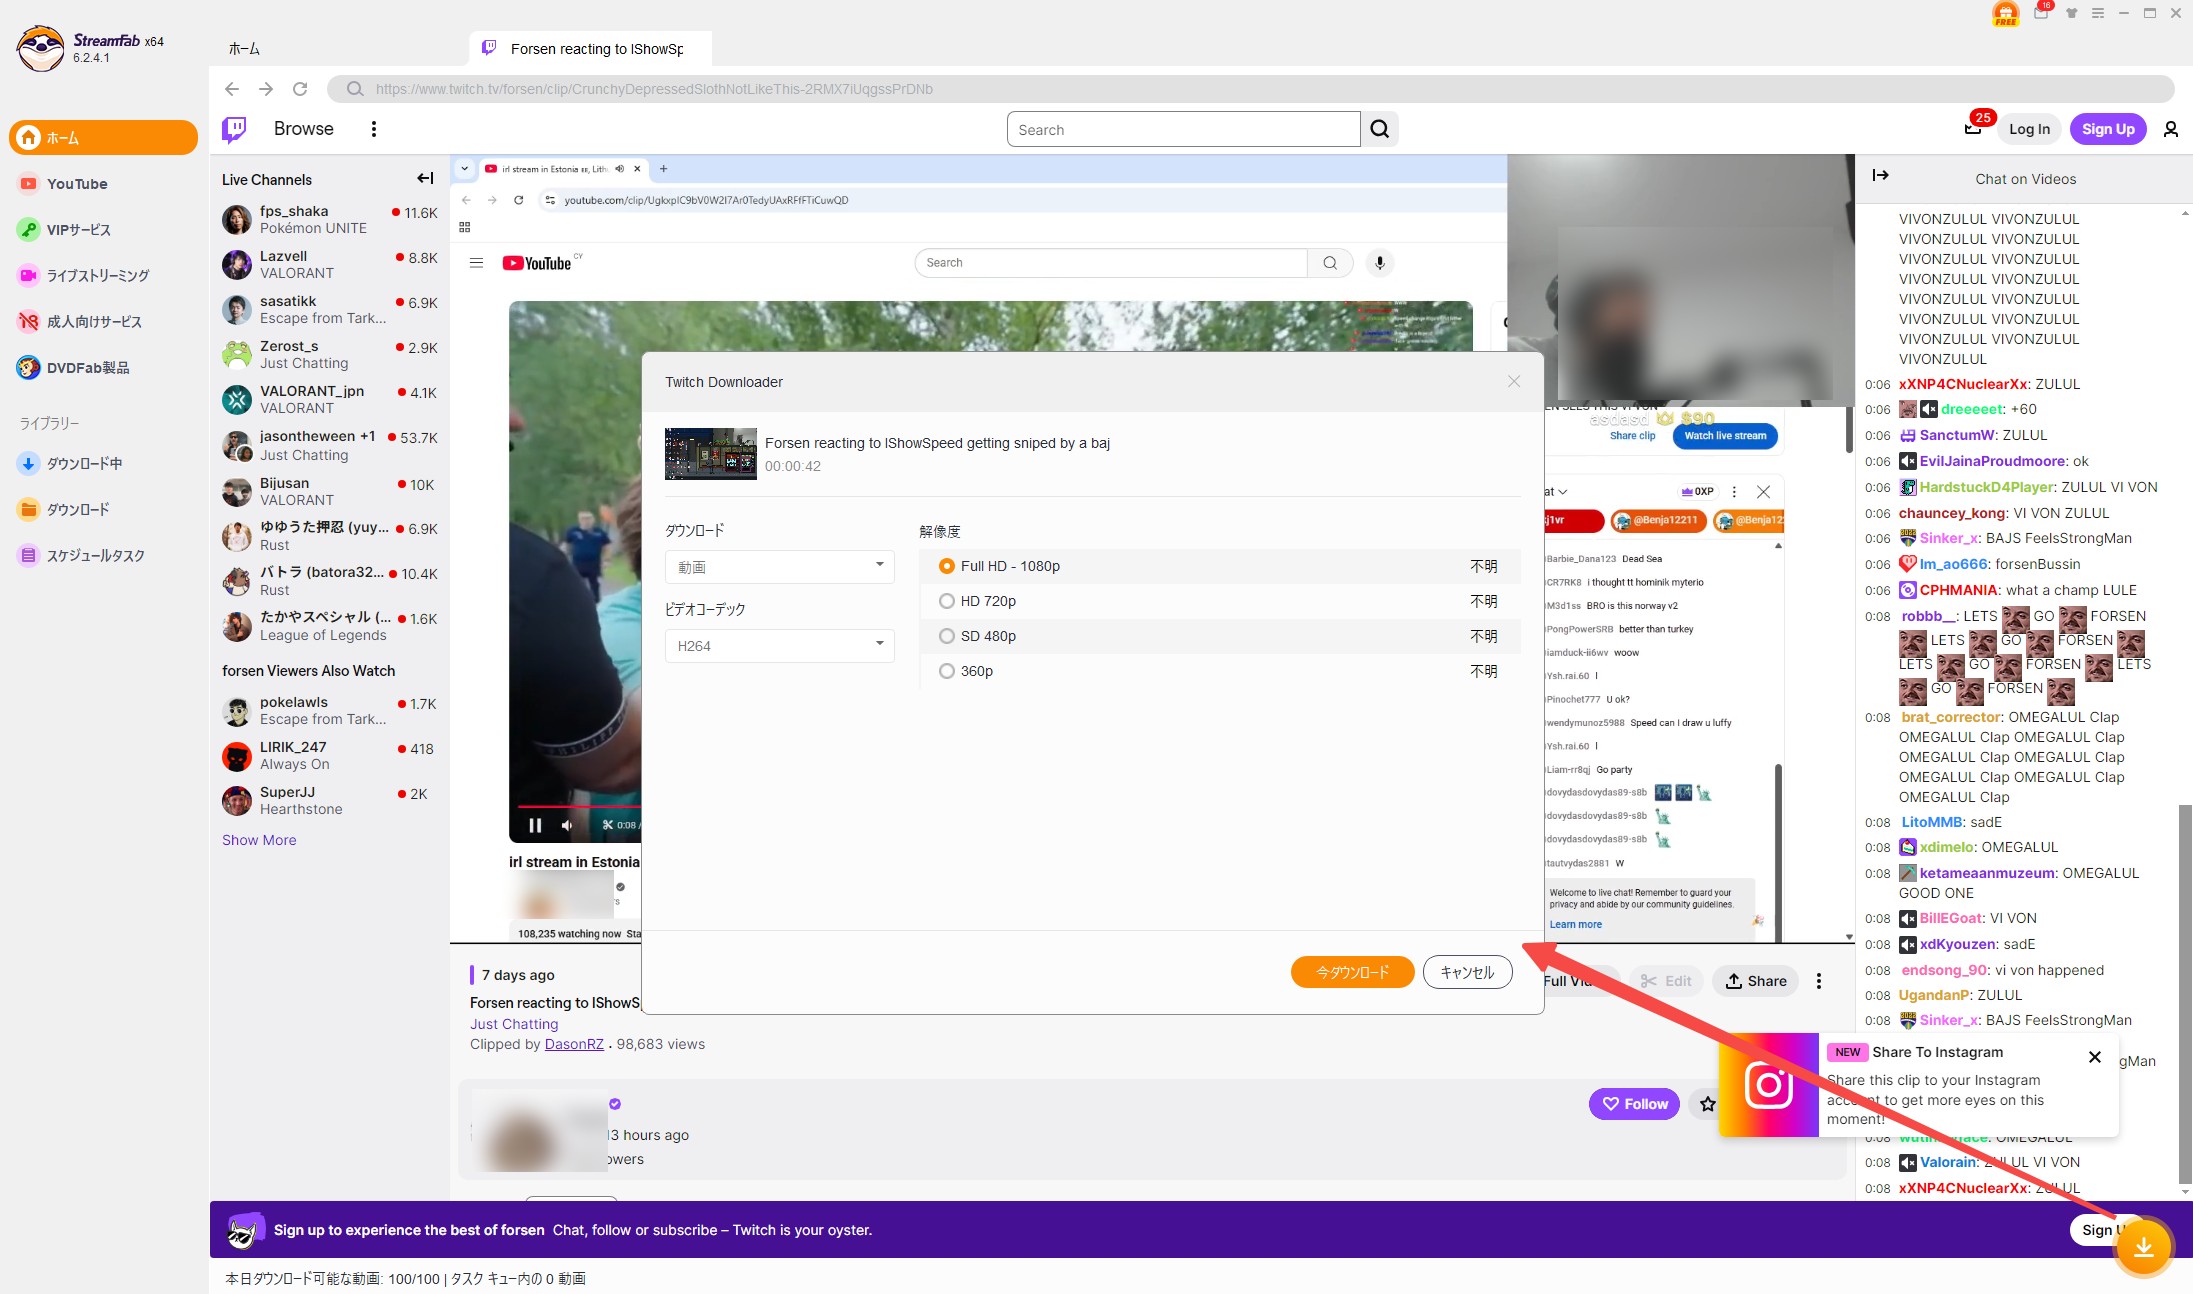Click the star icon beside Follow
The image size is (2193, 1294).
click(1708, 1104)
